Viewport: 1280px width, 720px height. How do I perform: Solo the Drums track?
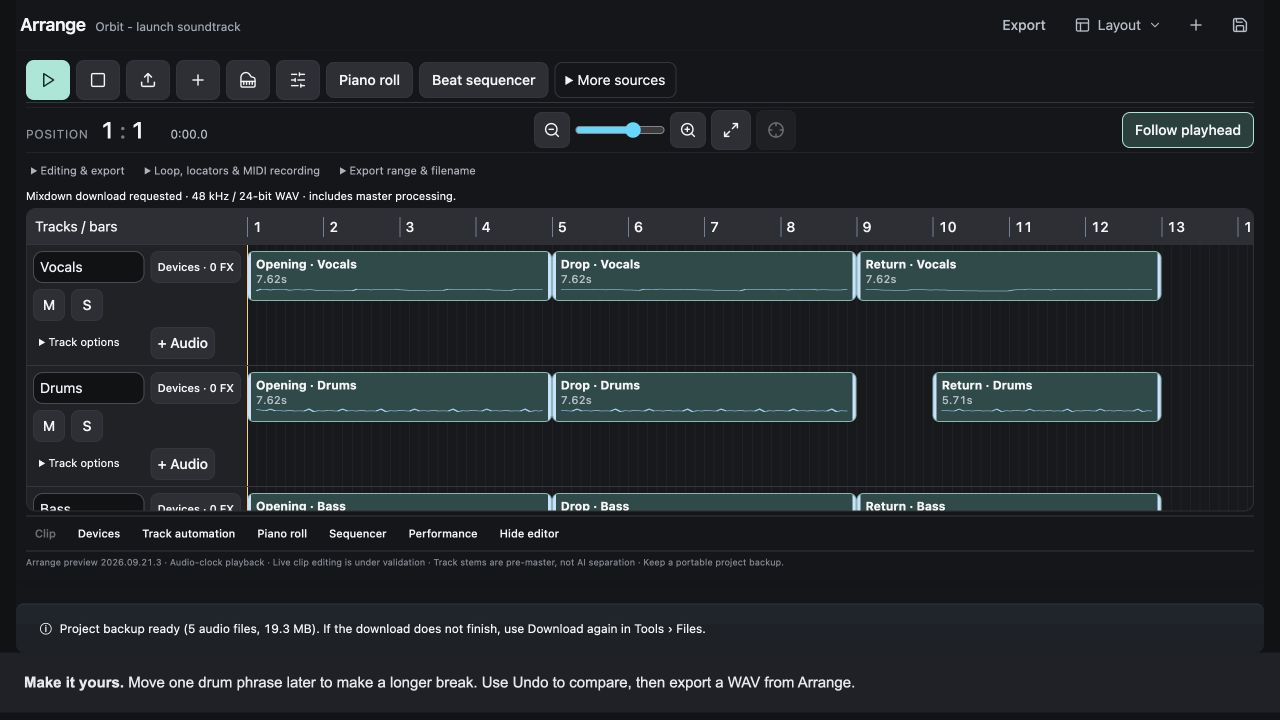tap(87, 426)
